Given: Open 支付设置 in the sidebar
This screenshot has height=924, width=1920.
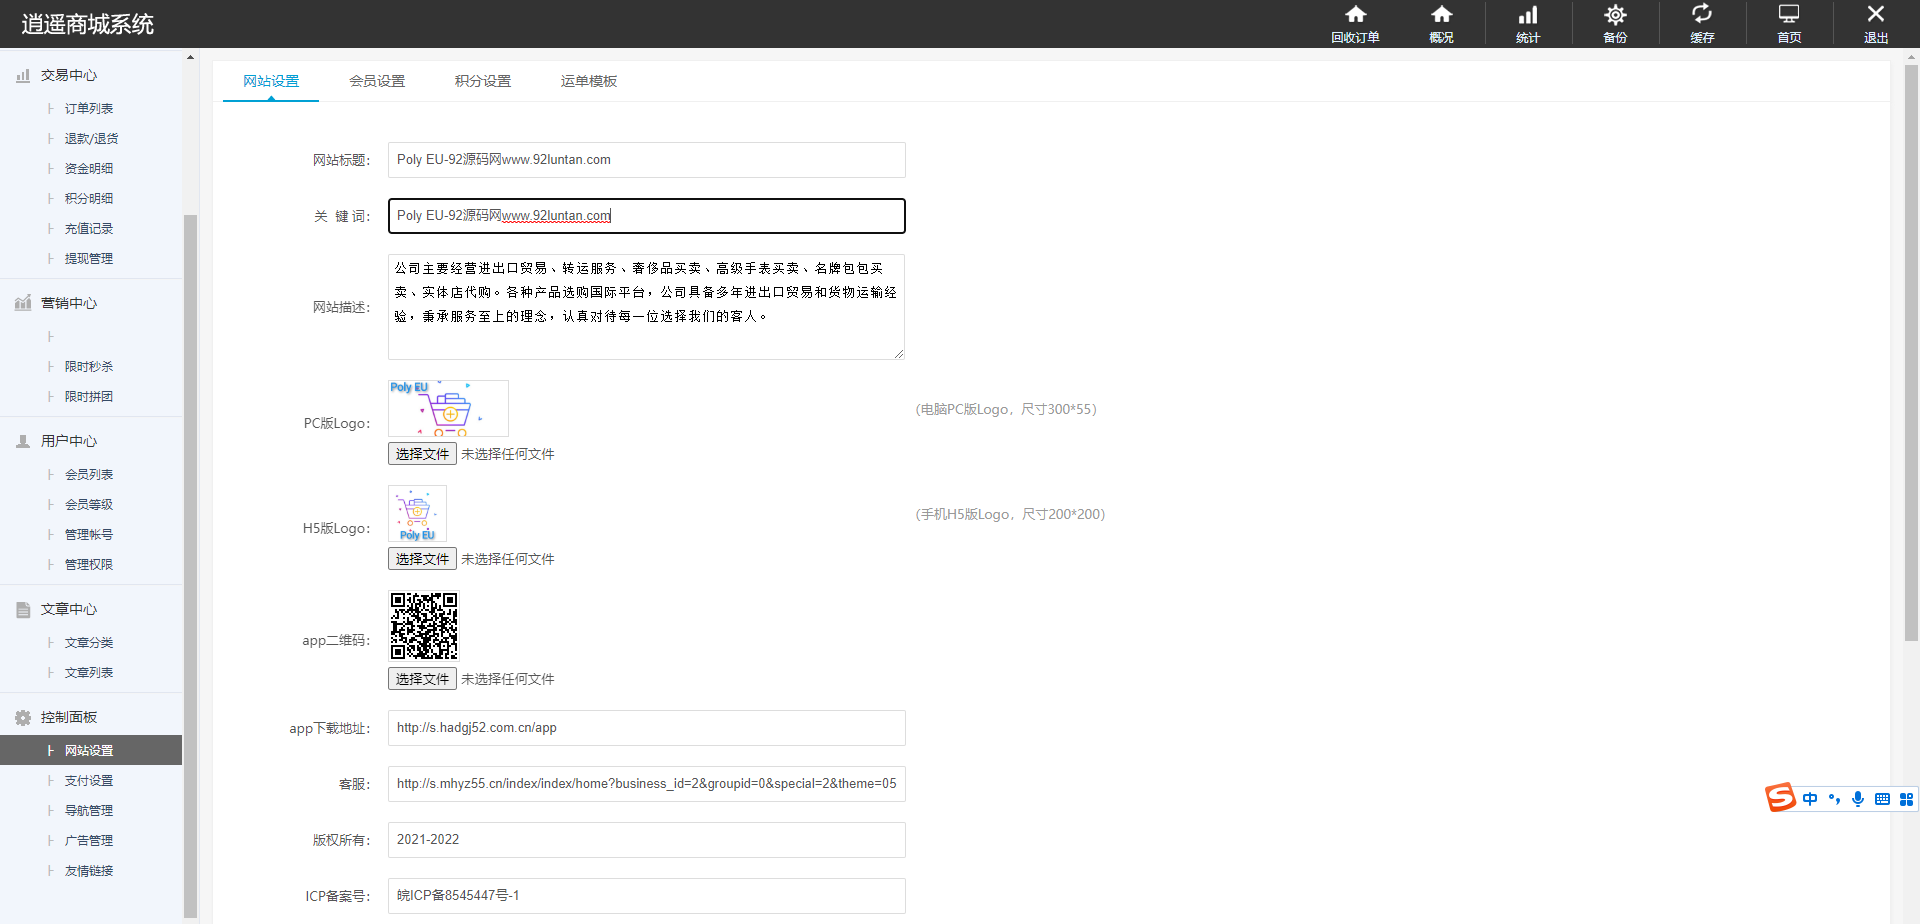Looking at the screenshot, I should [91, 780].
